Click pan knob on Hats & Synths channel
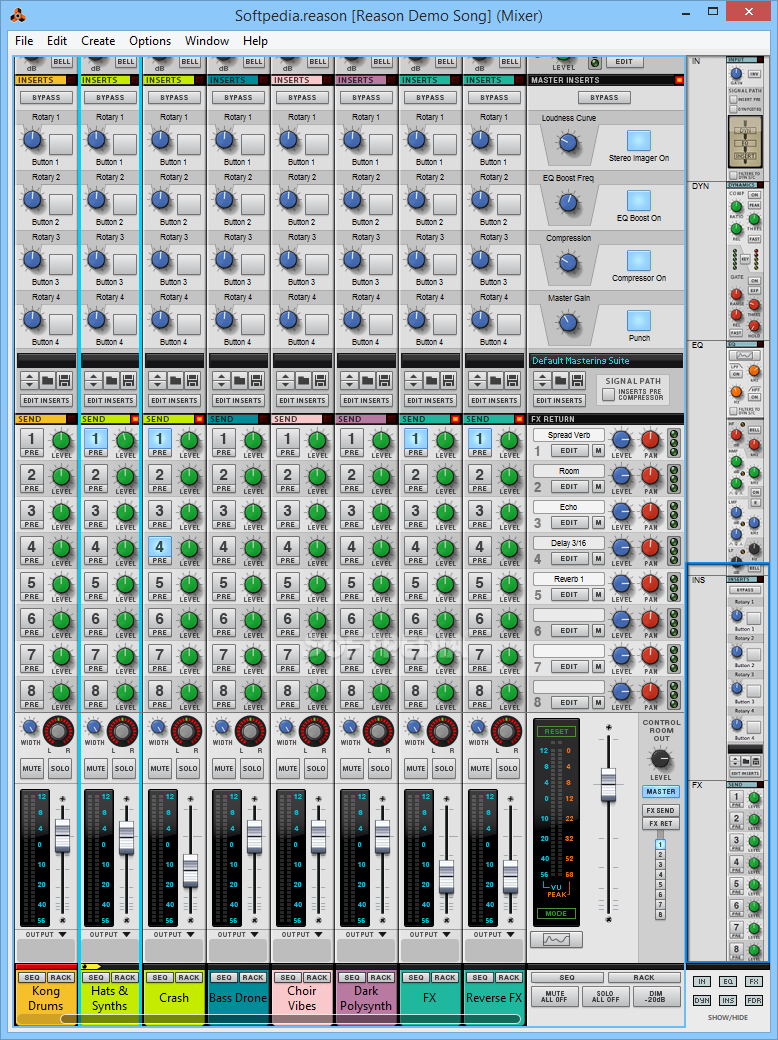The width and height of the screenshot is (778, 1040). pos(122,731)
